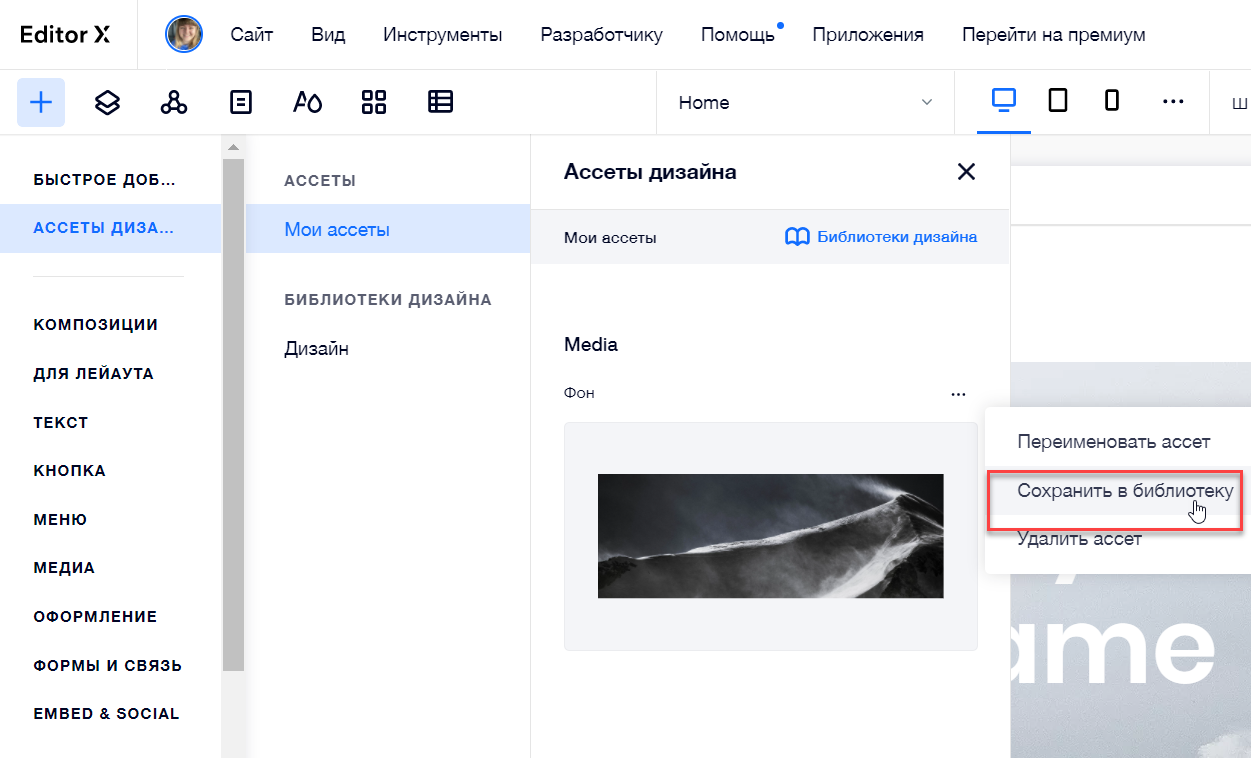Open the Инструменты menu

(443, 35)
